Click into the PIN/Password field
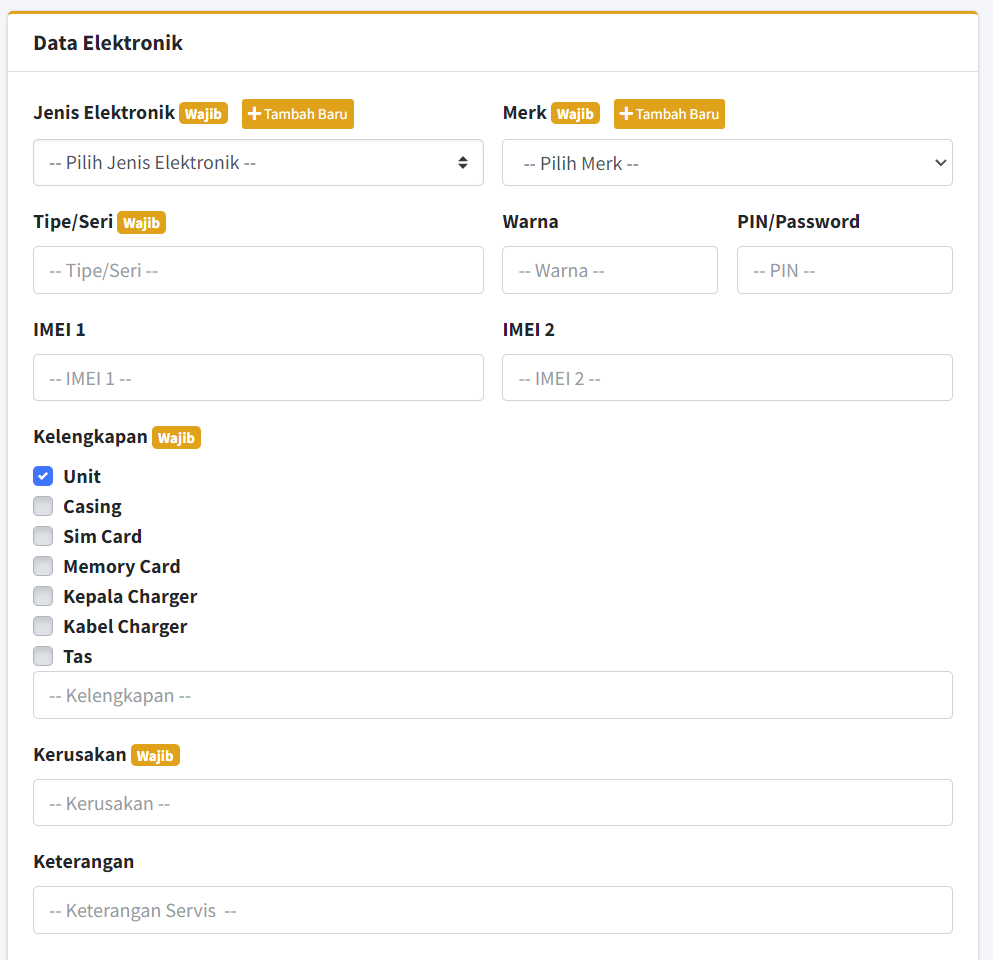The height and width of the screenshot is (960, 993). (844, 270)
